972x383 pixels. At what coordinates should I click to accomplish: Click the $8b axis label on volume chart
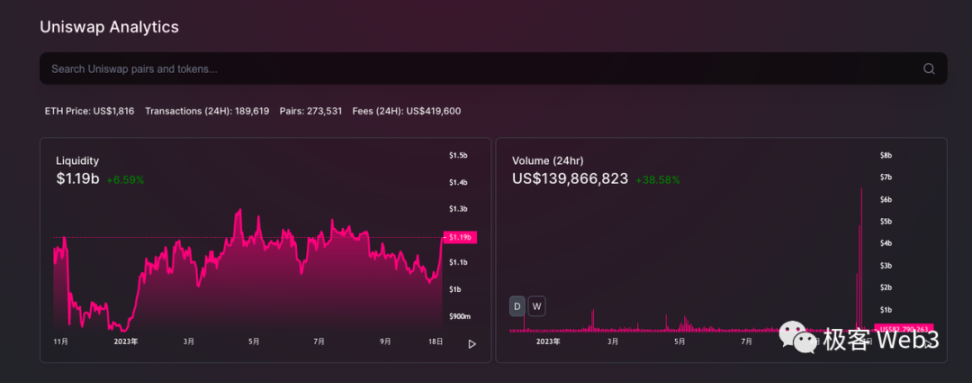coord(886,156)
